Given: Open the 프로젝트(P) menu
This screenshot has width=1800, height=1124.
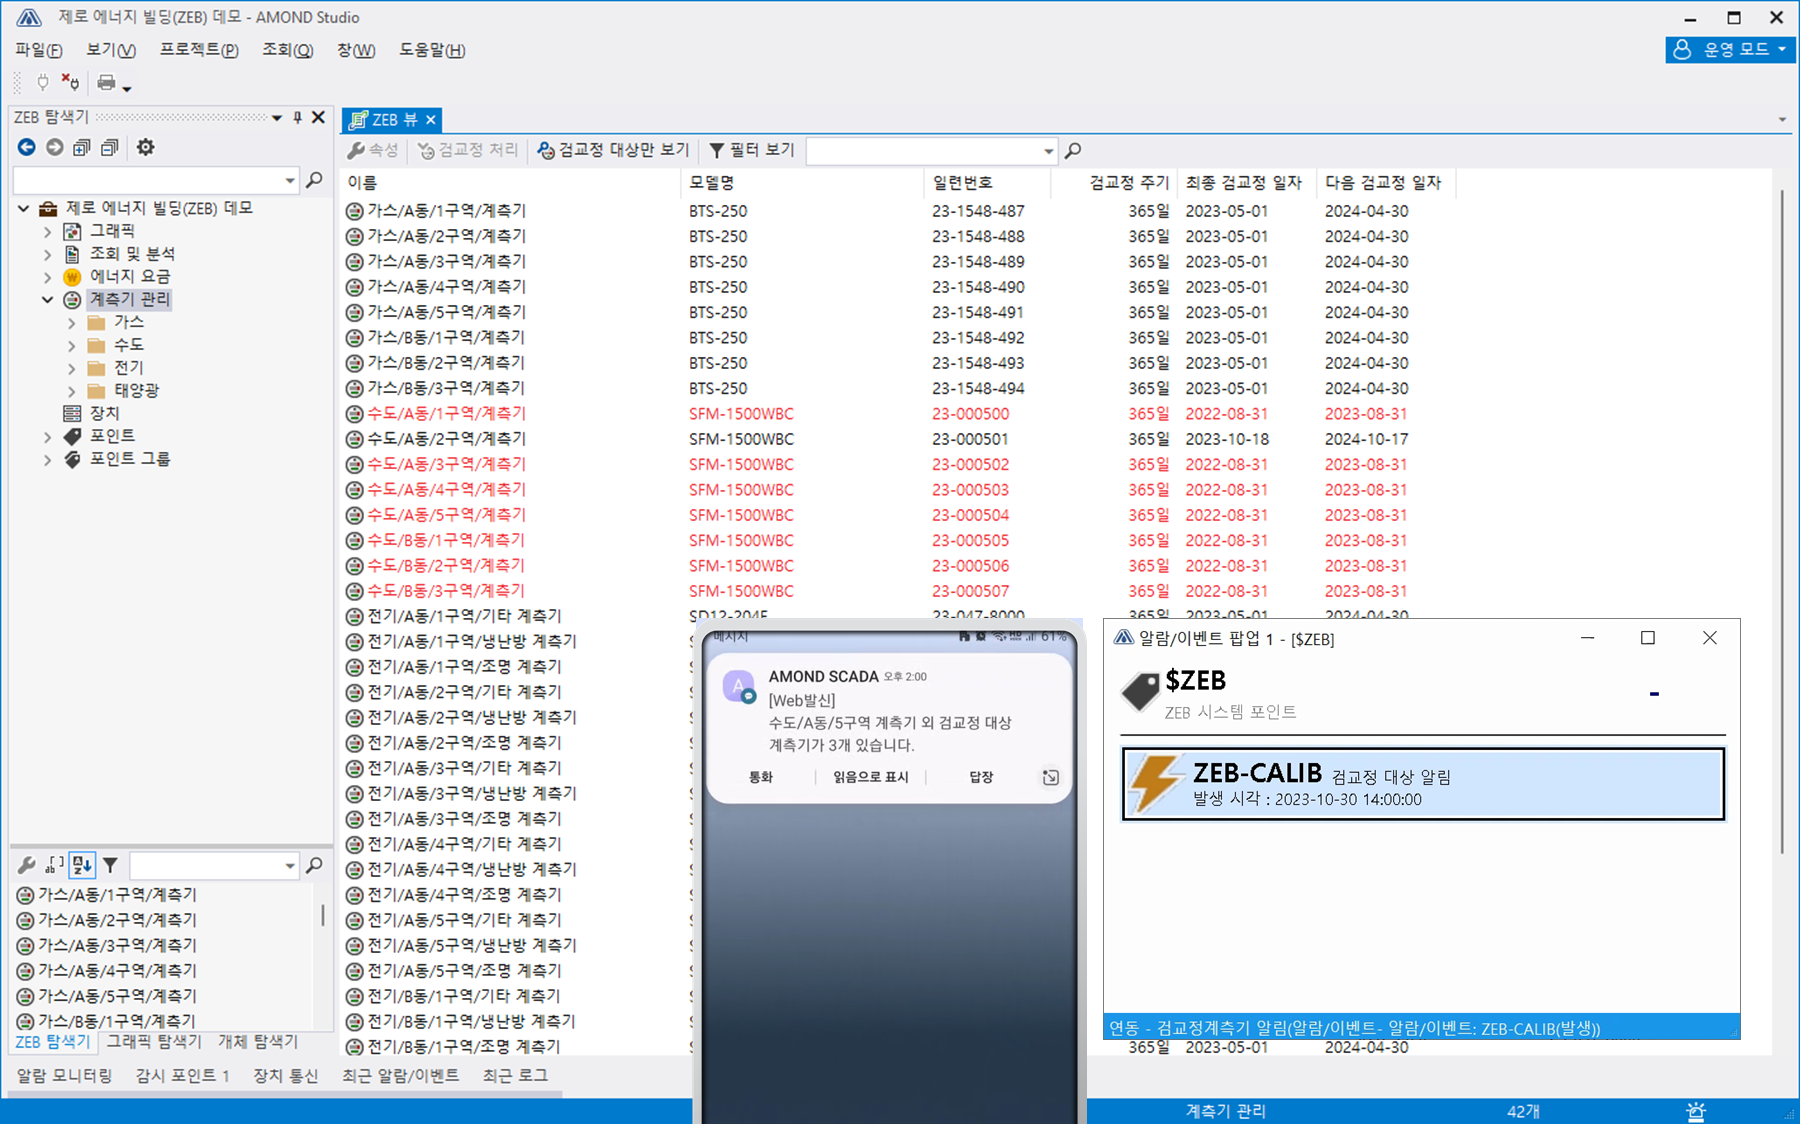Looking at the screenshot, I should [199, 50].
